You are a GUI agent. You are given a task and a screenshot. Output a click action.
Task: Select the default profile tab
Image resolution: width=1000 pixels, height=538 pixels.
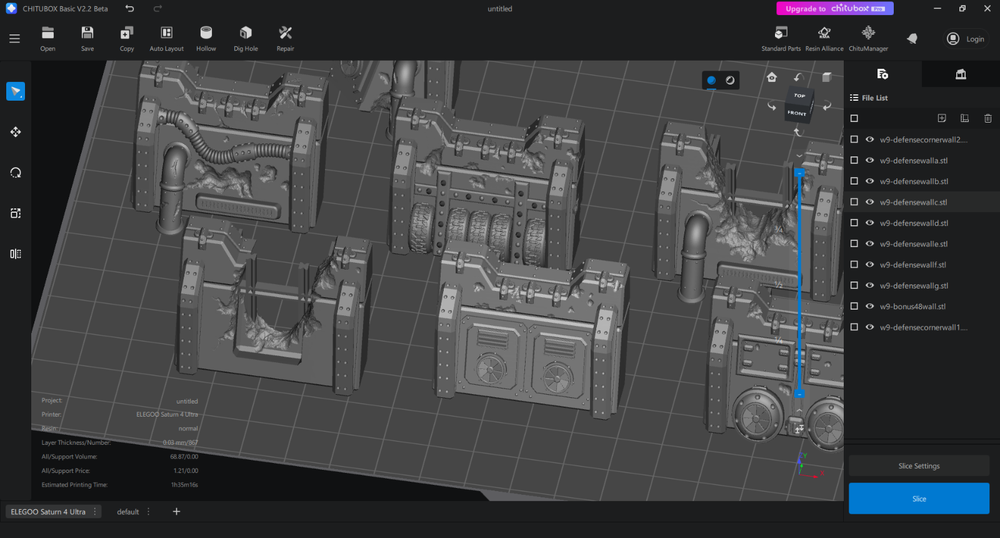coord(128,512)
